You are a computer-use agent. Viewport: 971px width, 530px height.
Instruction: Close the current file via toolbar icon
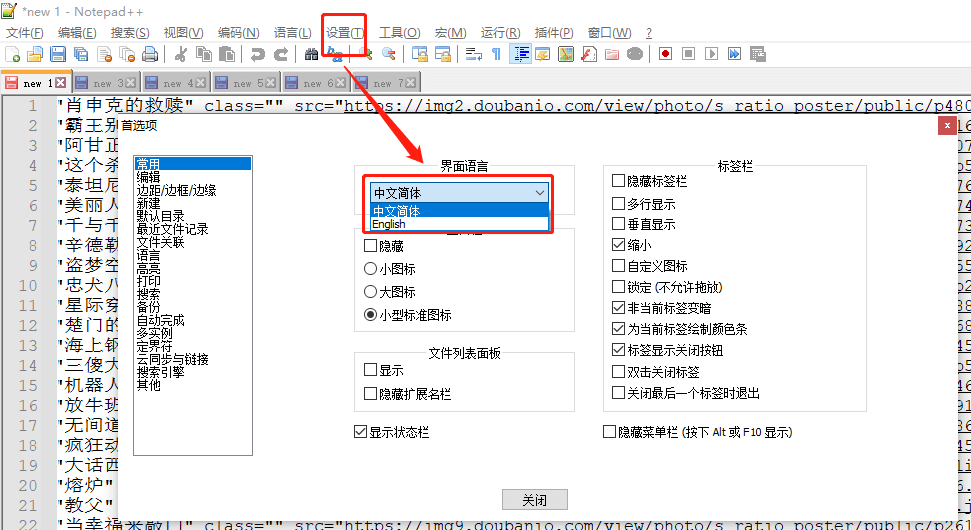104,54
